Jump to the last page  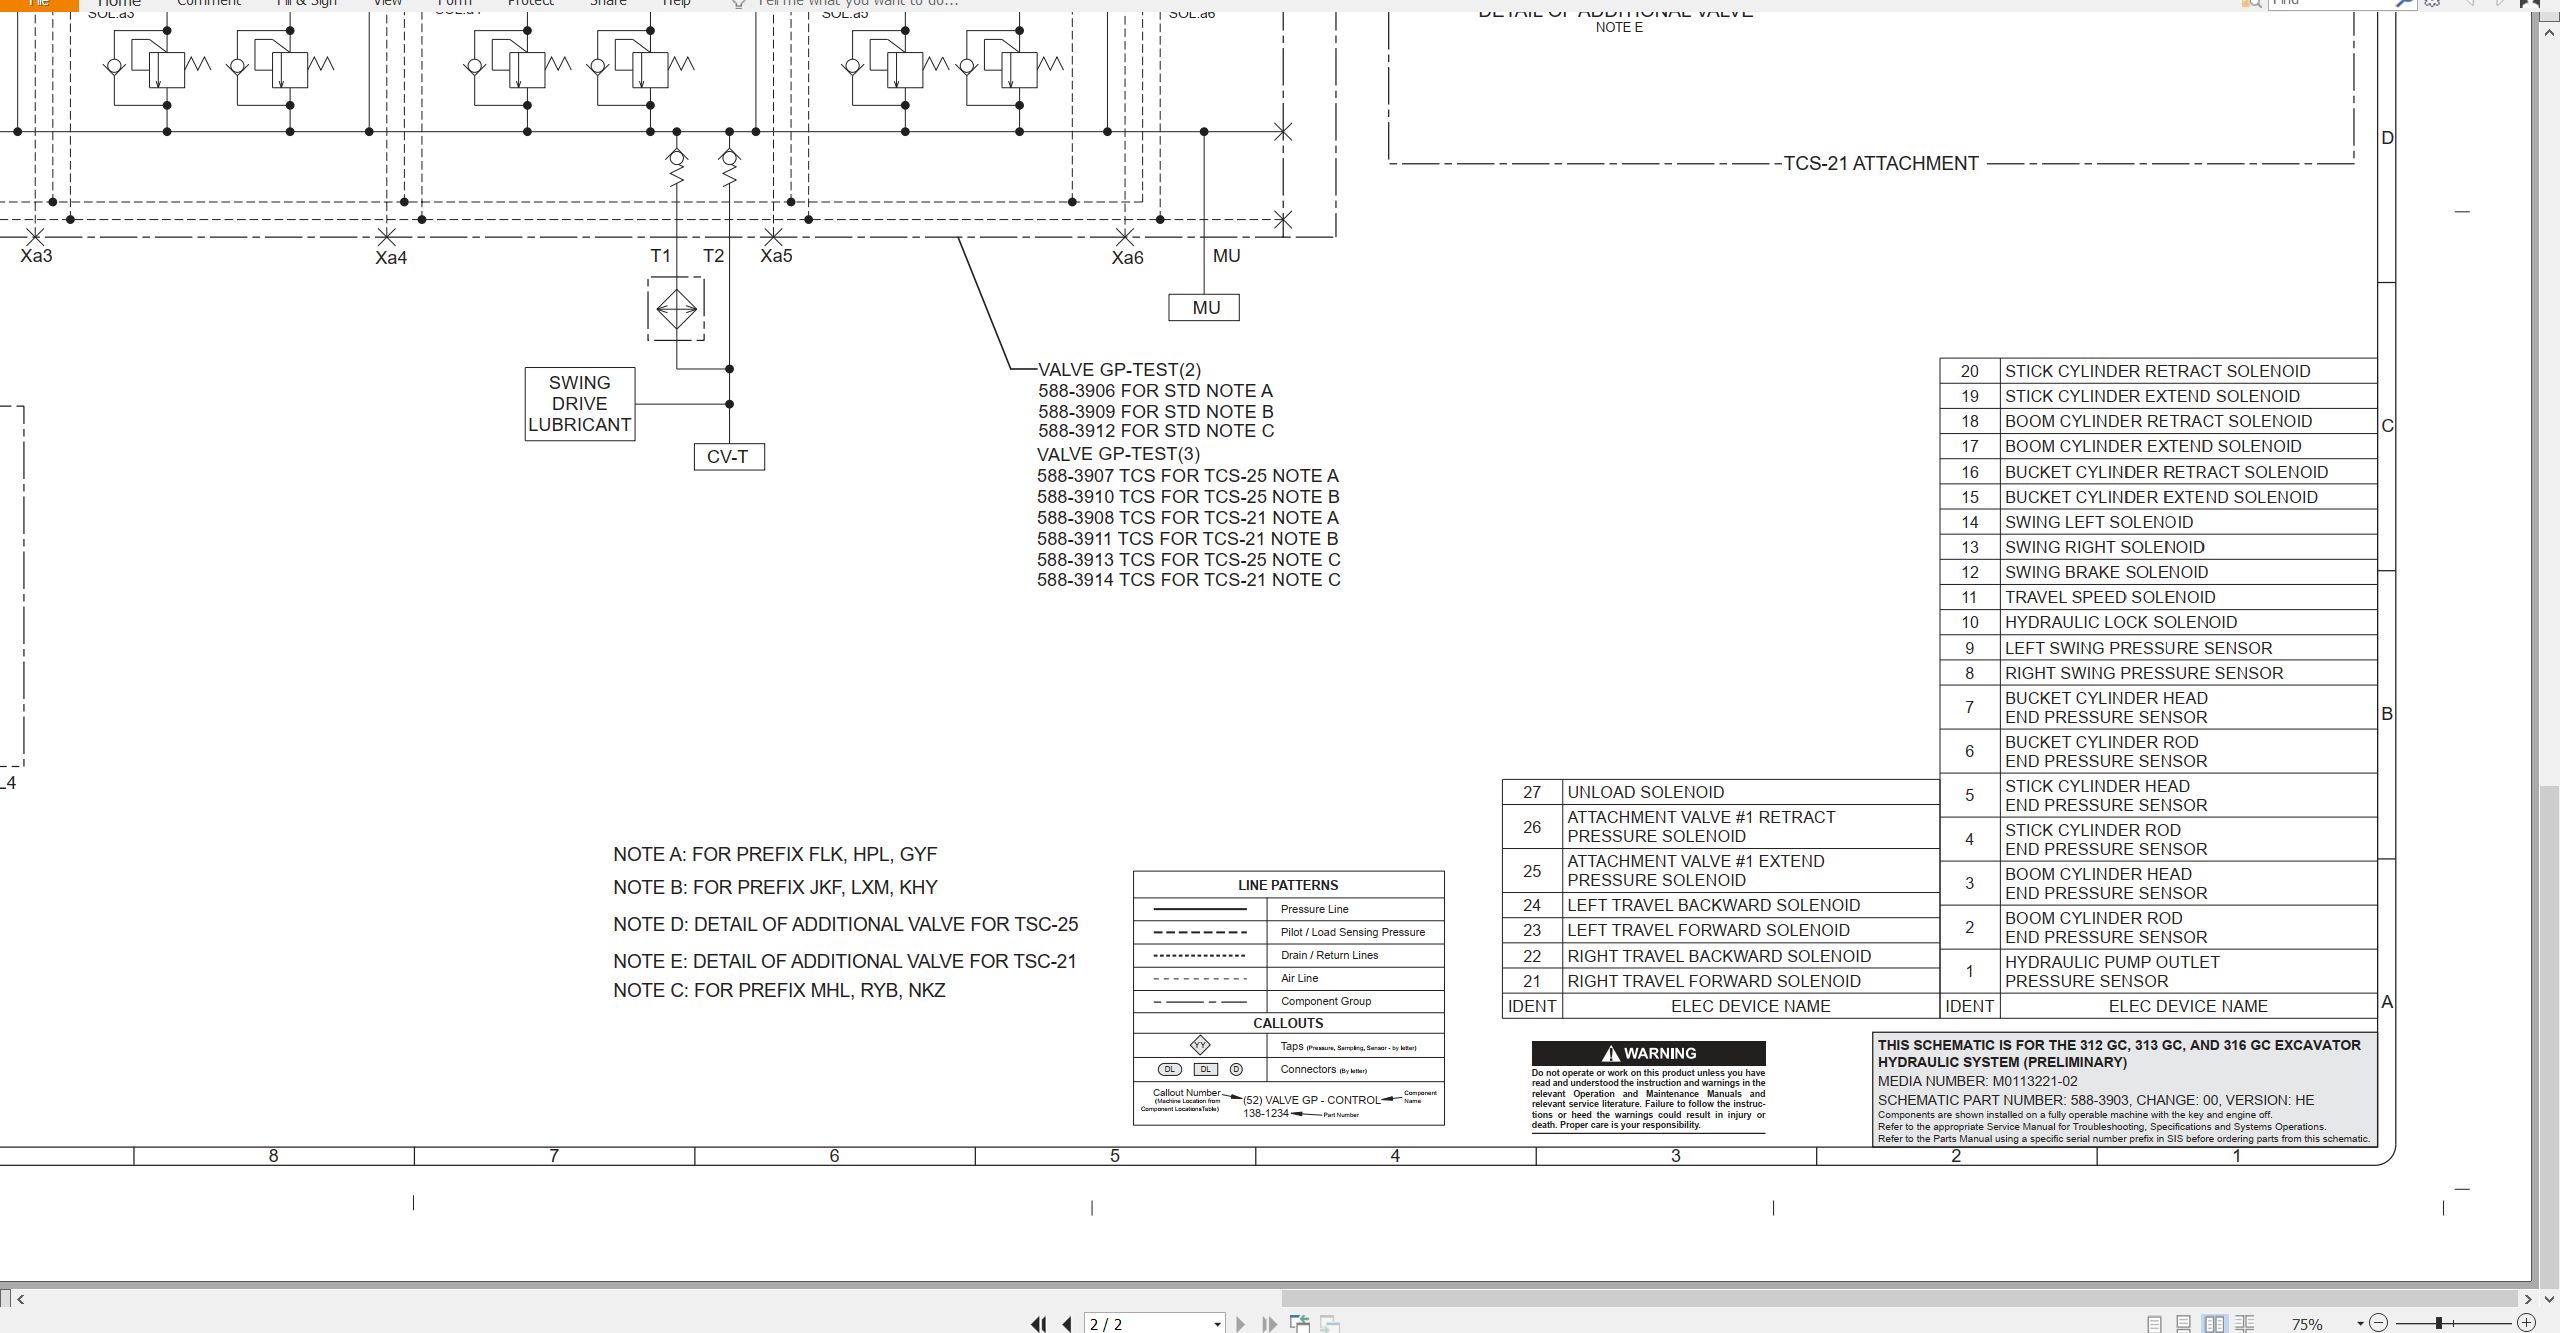[x=1270, y=1324]
